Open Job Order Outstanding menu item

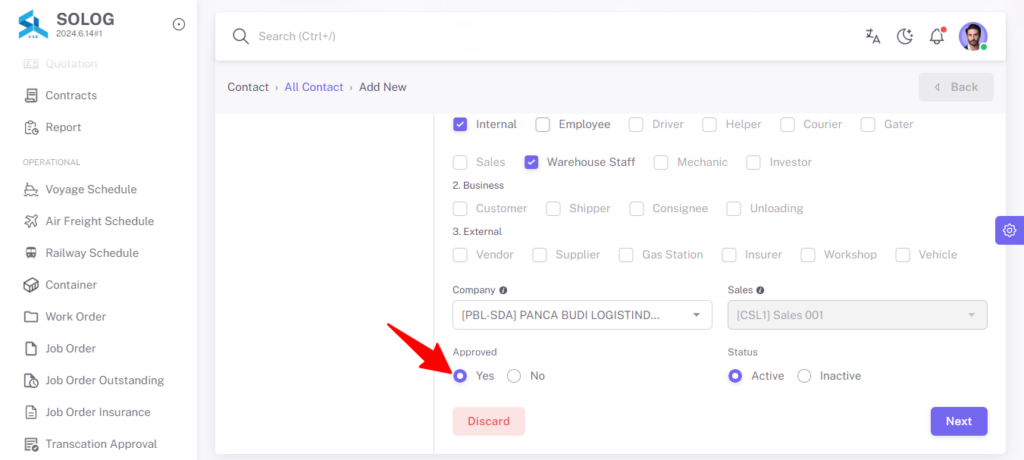click(104, 380)
